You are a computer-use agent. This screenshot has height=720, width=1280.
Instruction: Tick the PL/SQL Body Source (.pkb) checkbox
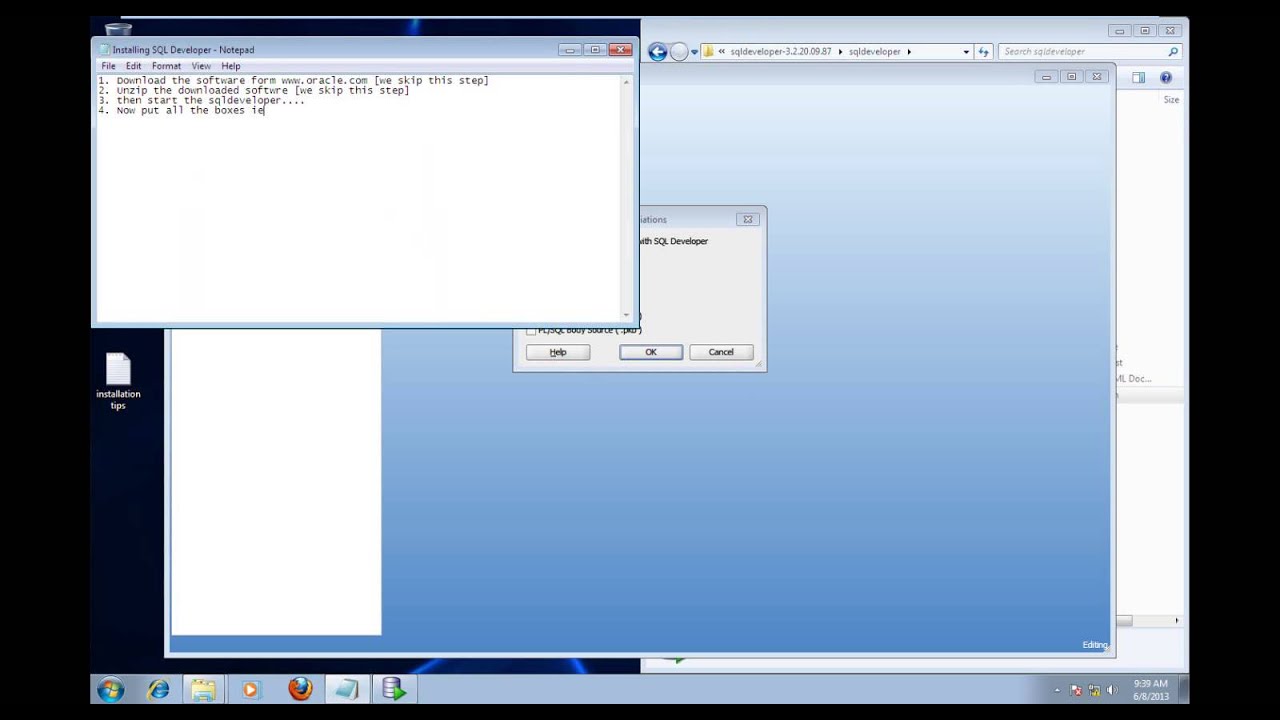(x=531, y=331)
